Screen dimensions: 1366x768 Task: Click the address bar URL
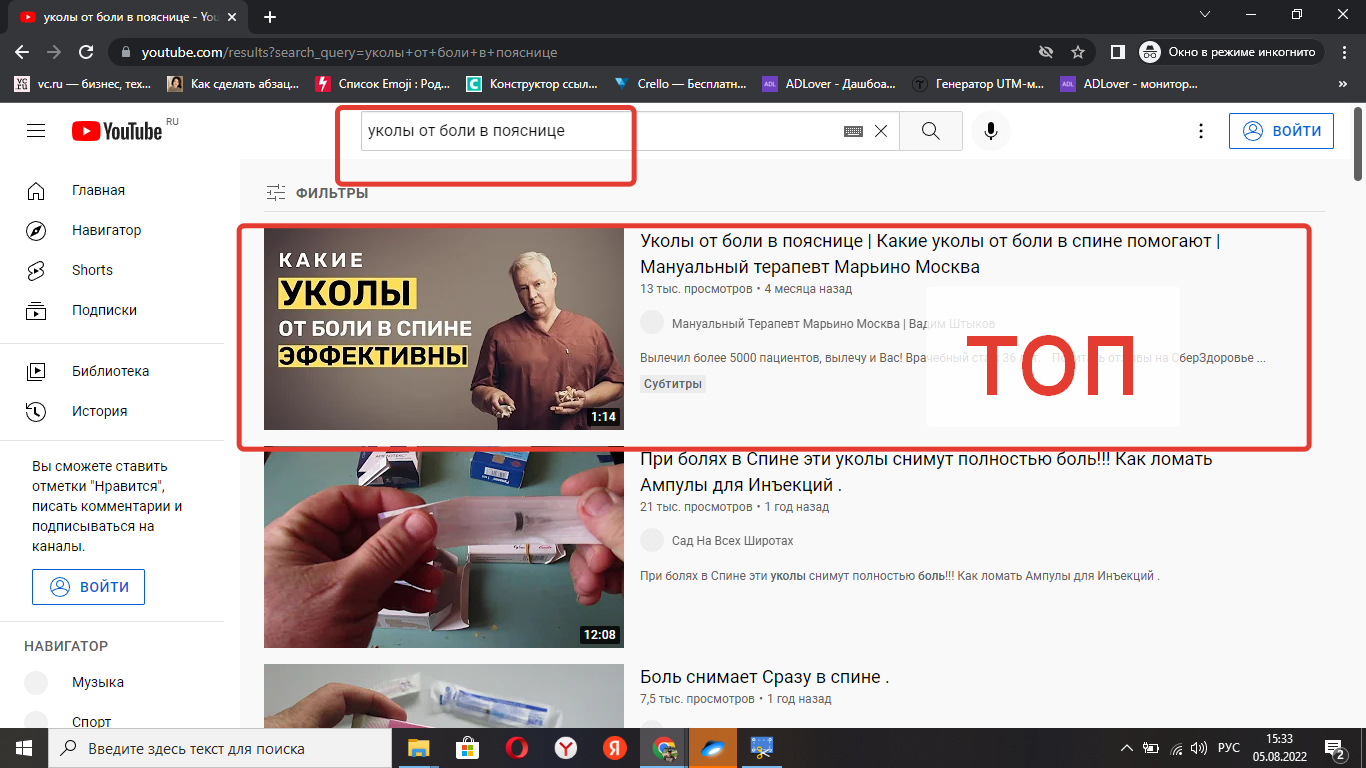[x=349, y=52]
